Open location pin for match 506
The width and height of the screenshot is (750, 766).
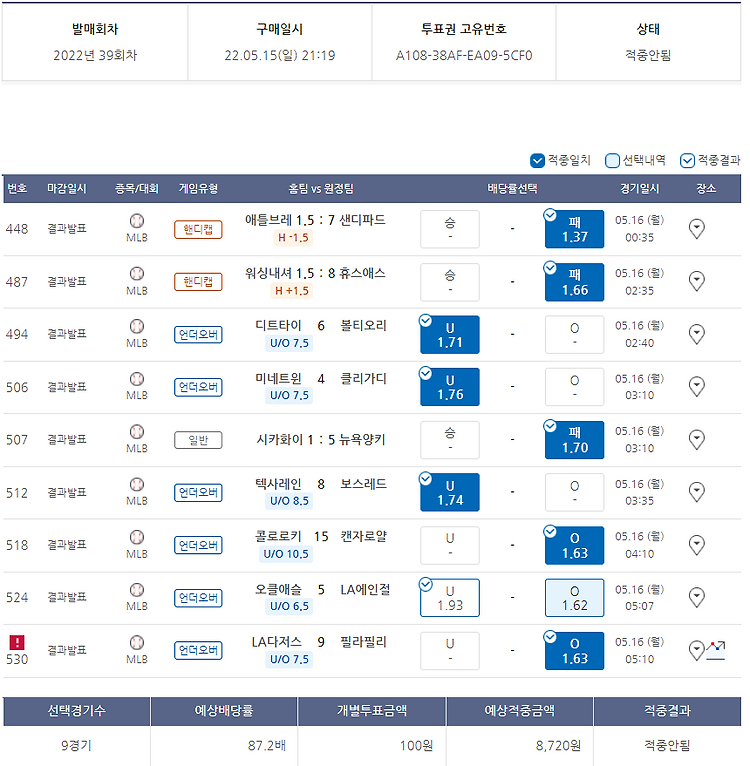[696, 387]
